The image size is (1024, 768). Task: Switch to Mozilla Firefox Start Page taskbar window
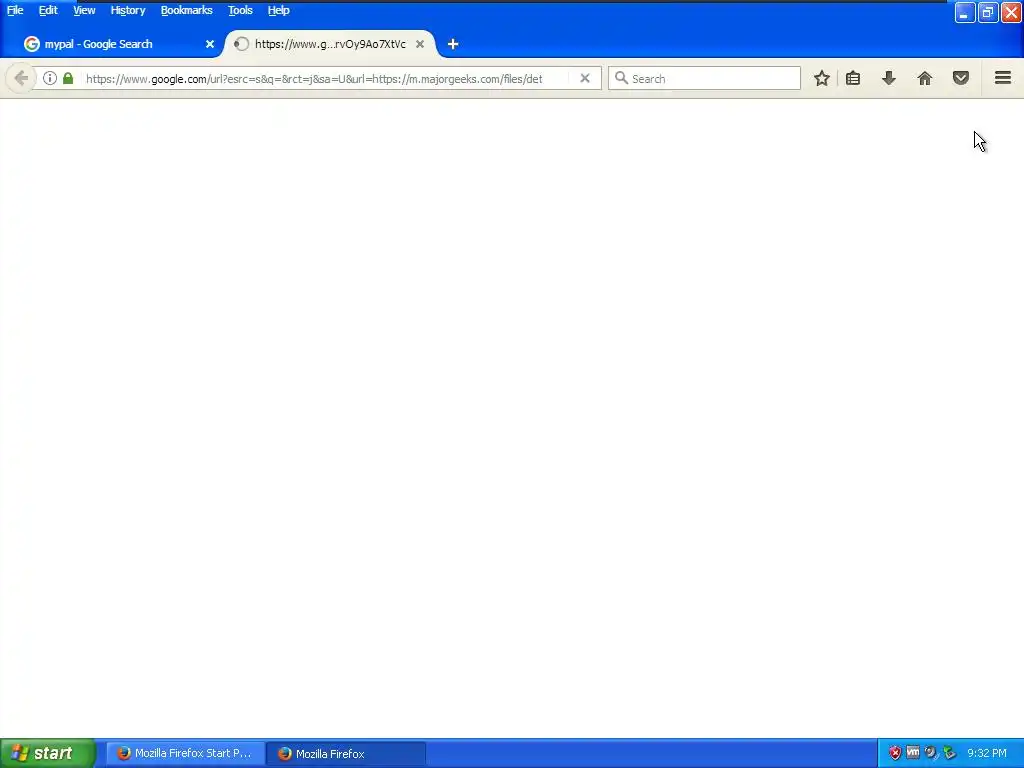click(185, 754)
